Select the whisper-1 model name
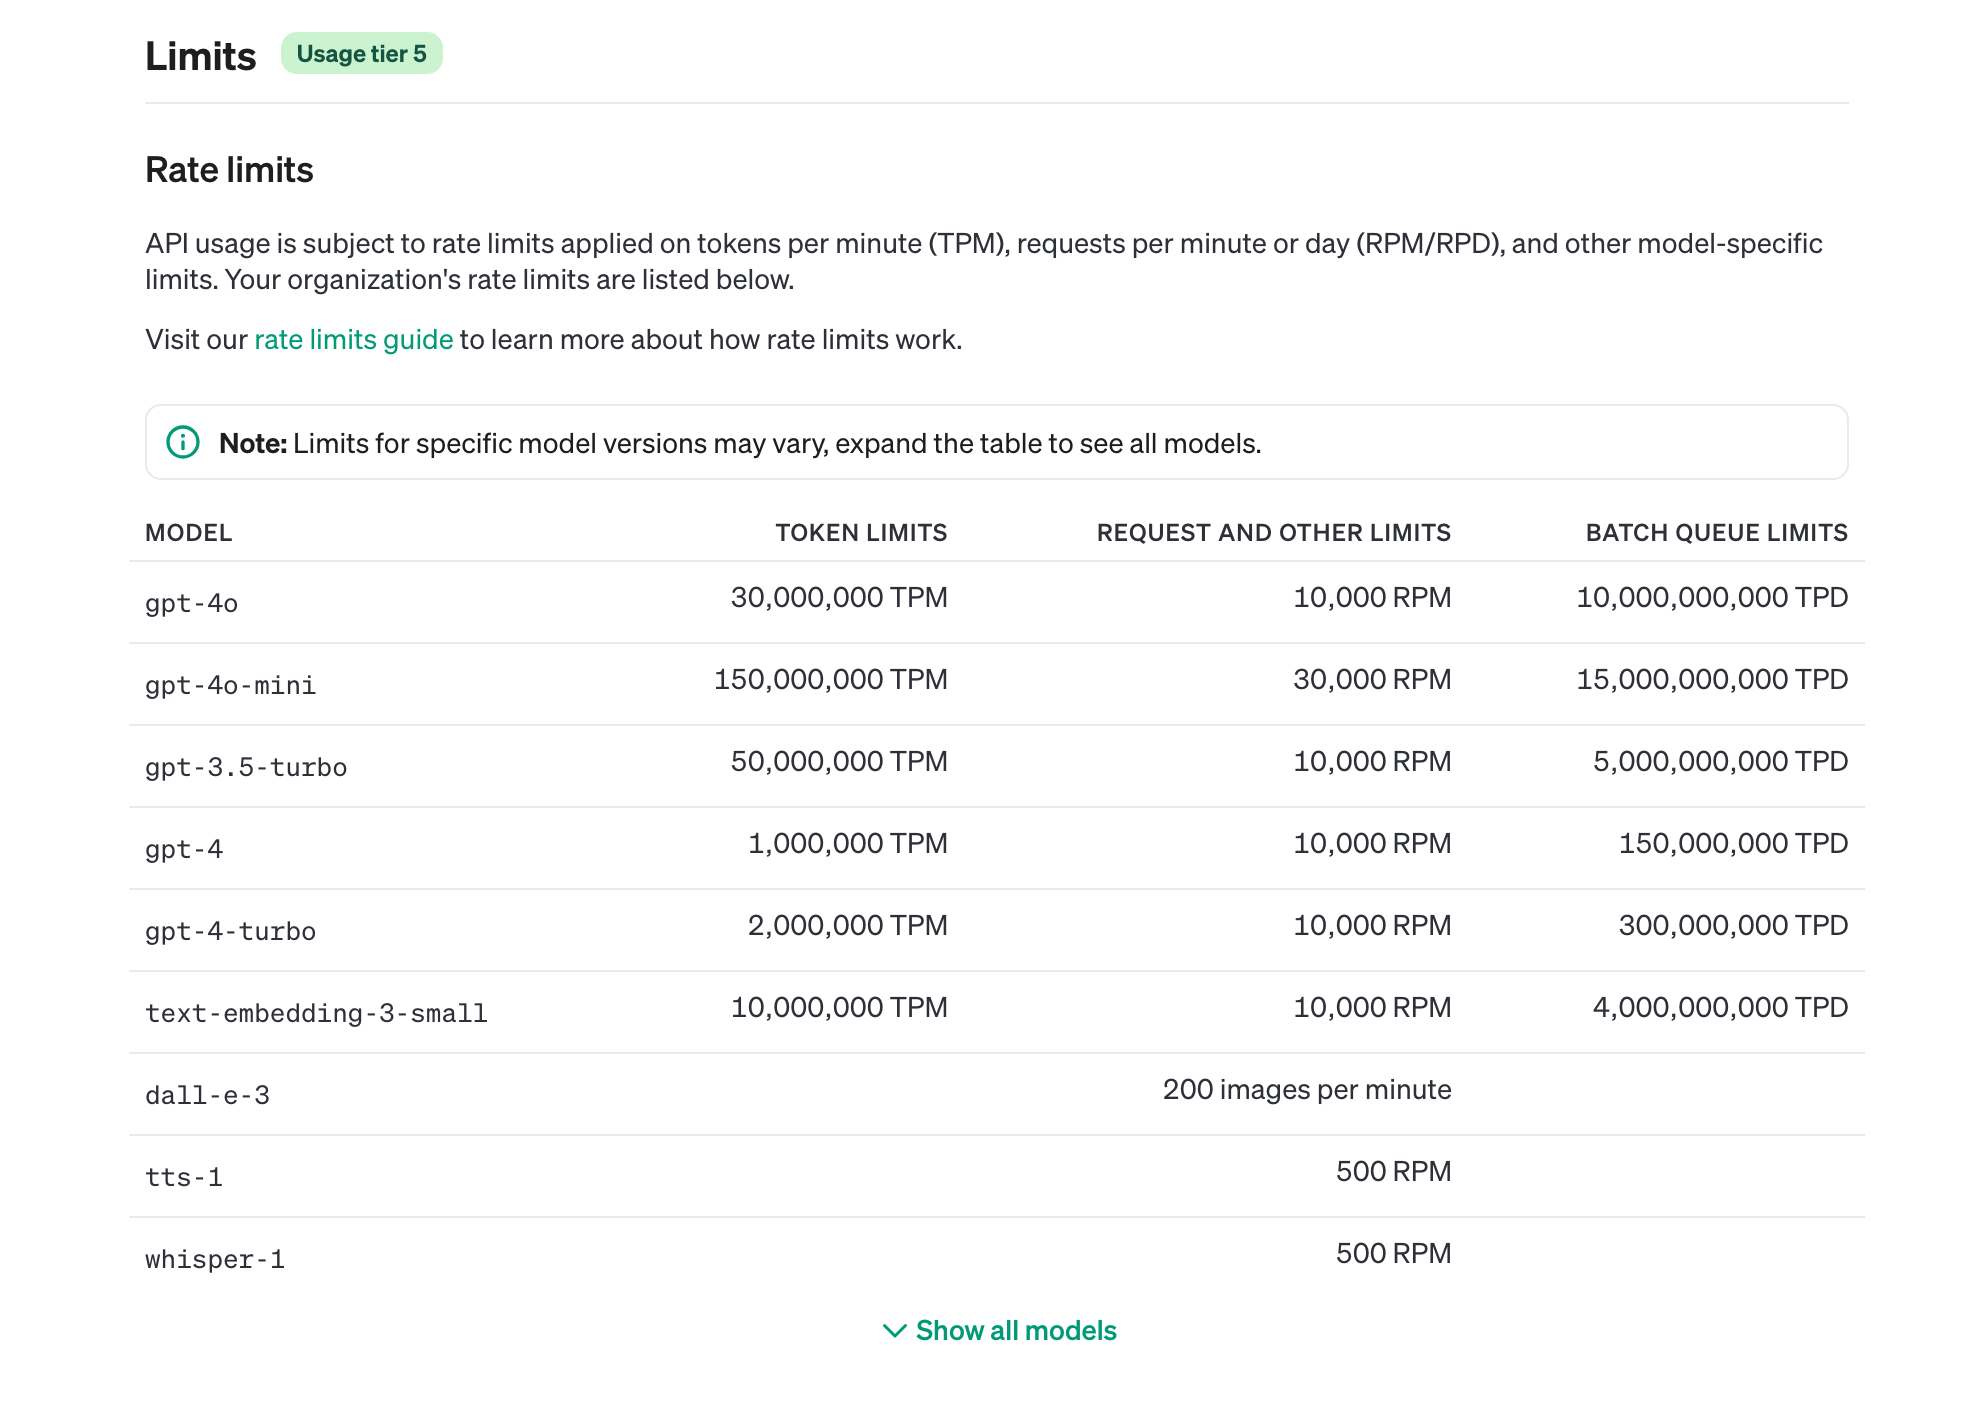This screenshot has width=1968, height=1404. (x=215, y=1259)
